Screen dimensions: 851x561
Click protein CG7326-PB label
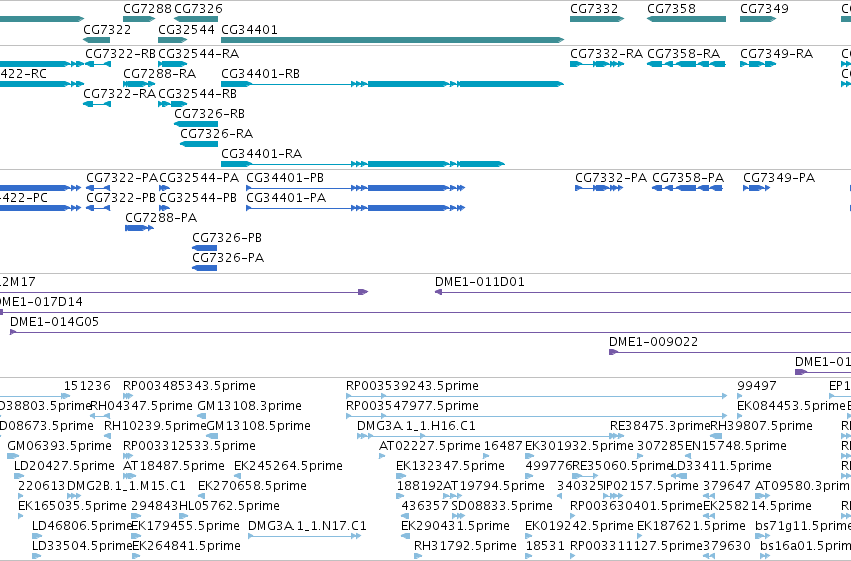tap(227, 237)
